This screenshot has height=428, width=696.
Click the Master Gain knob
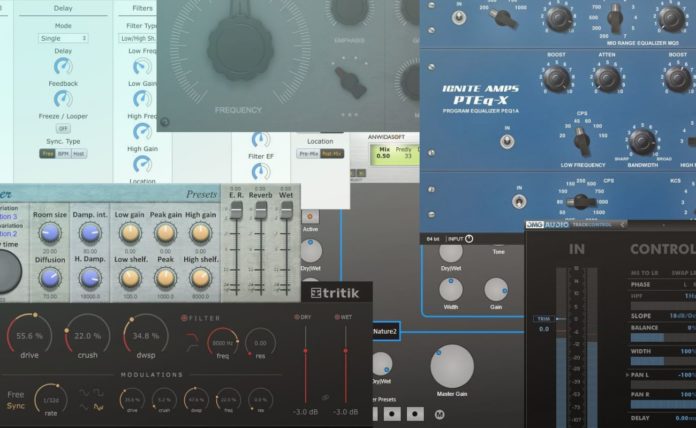tap(452, 367)
